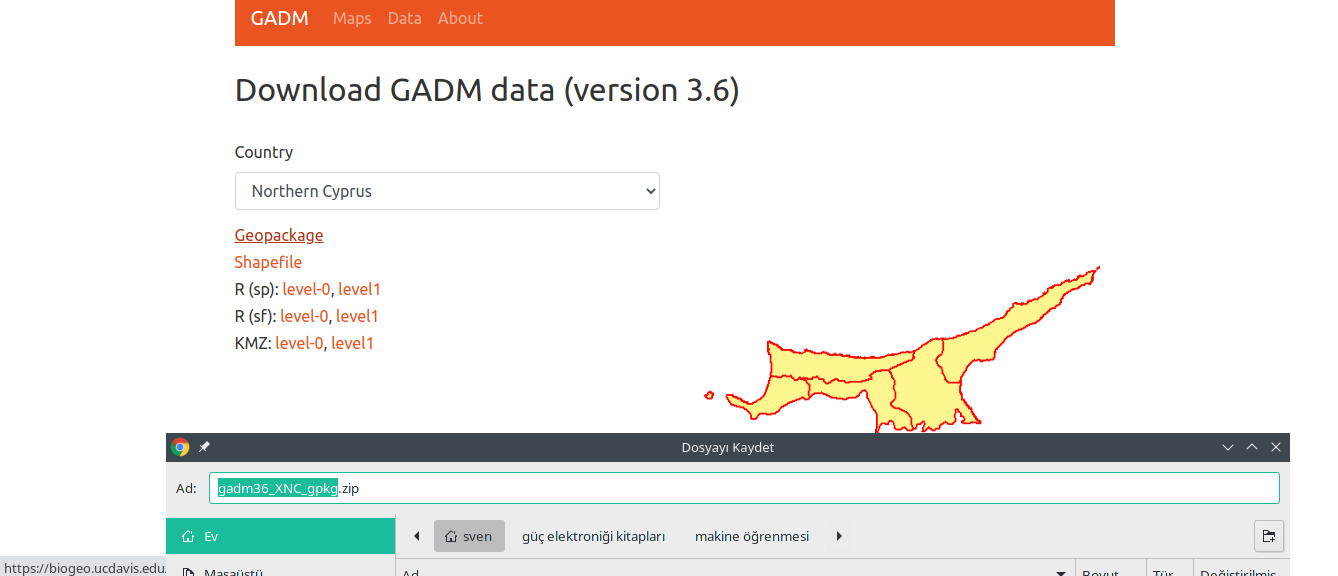Click the left arrow in path bar
Viewport: 1338px width, 576px height.
(416, 536)
